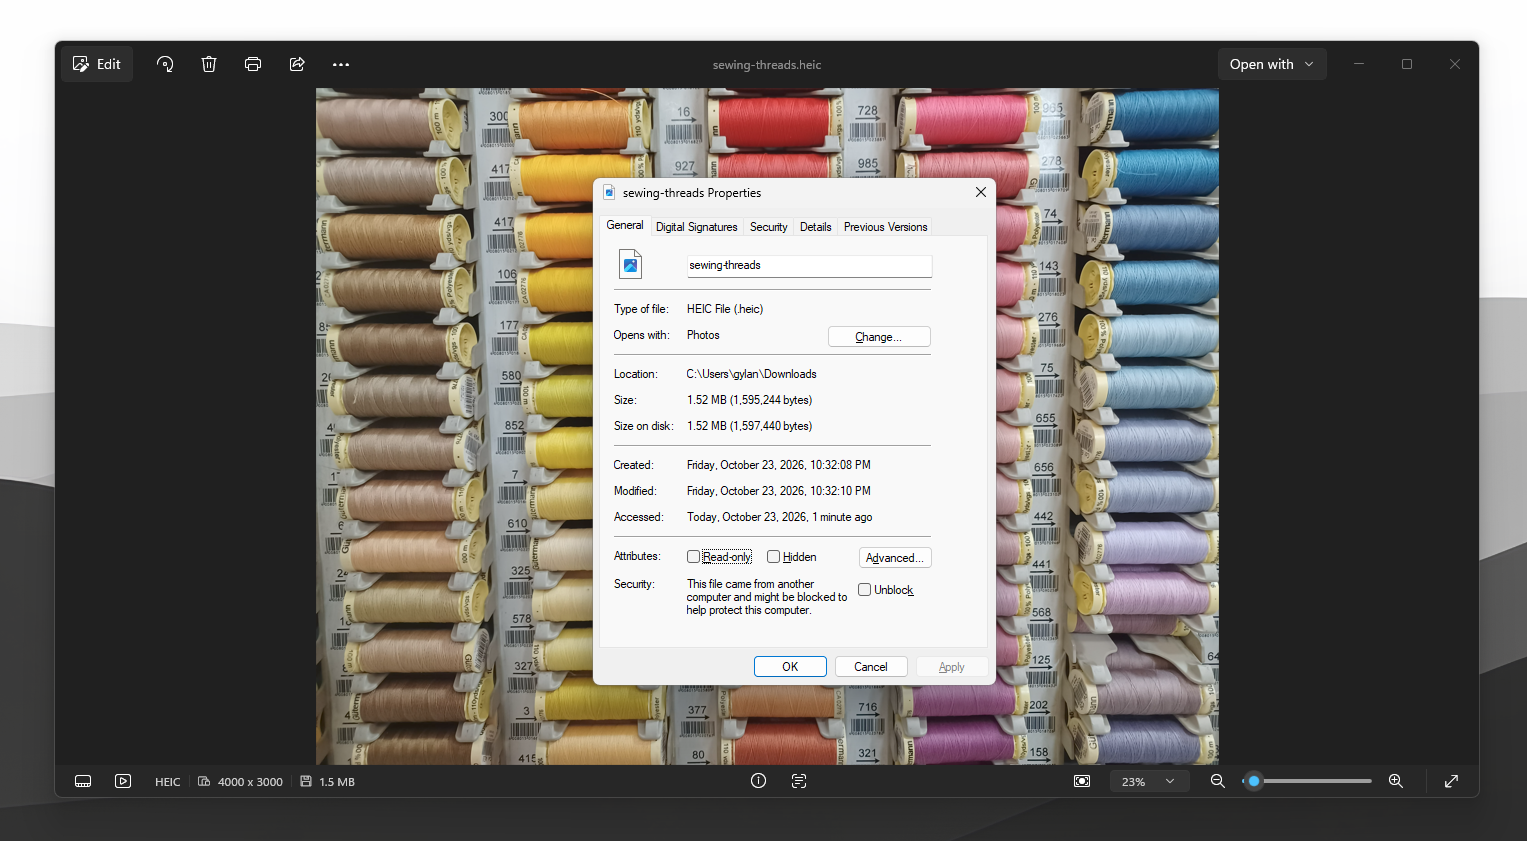Viewport: 1527px width, 841px height.
Task: Open the Previous Versions tab
Action: coord(886,227)
